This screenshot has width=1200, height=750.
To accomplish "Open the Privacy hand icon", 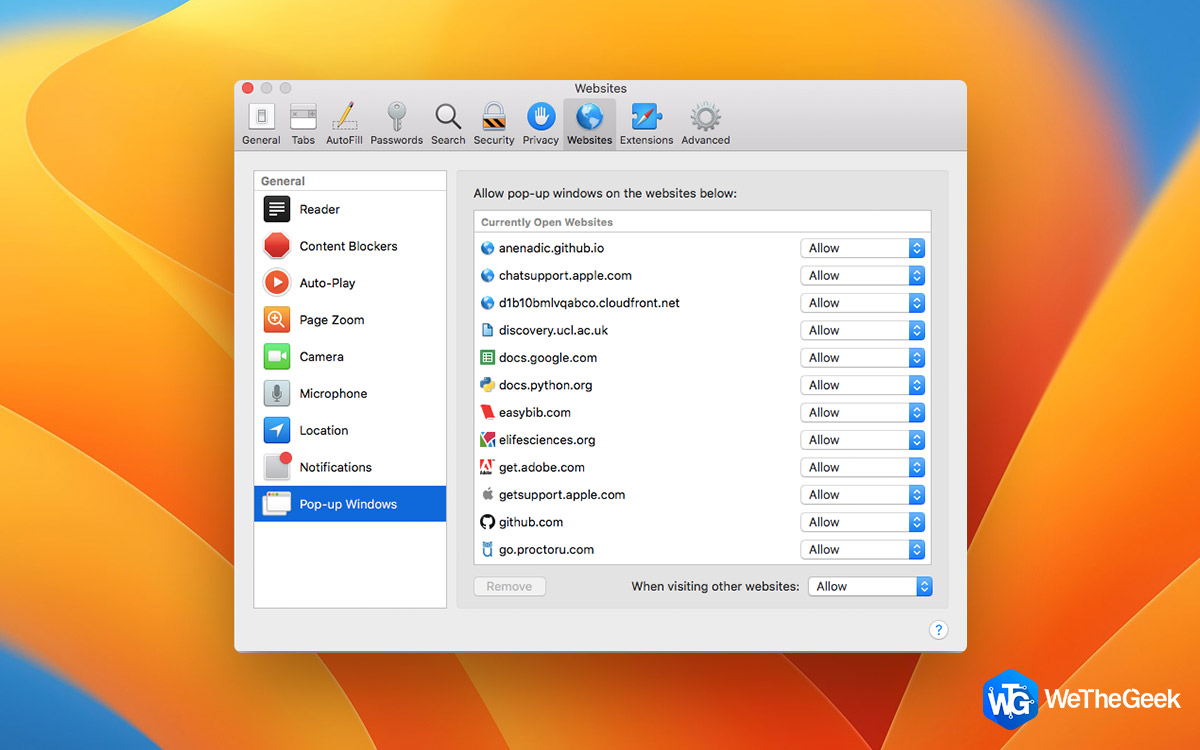I will (x=541, y=116).
